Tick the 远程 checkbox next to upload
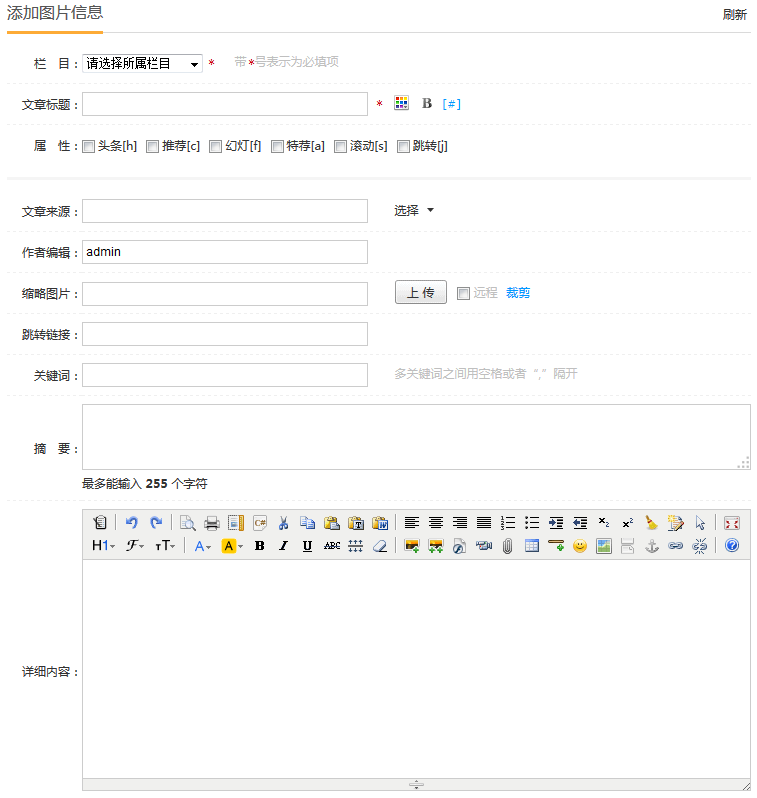 point(463,293)
